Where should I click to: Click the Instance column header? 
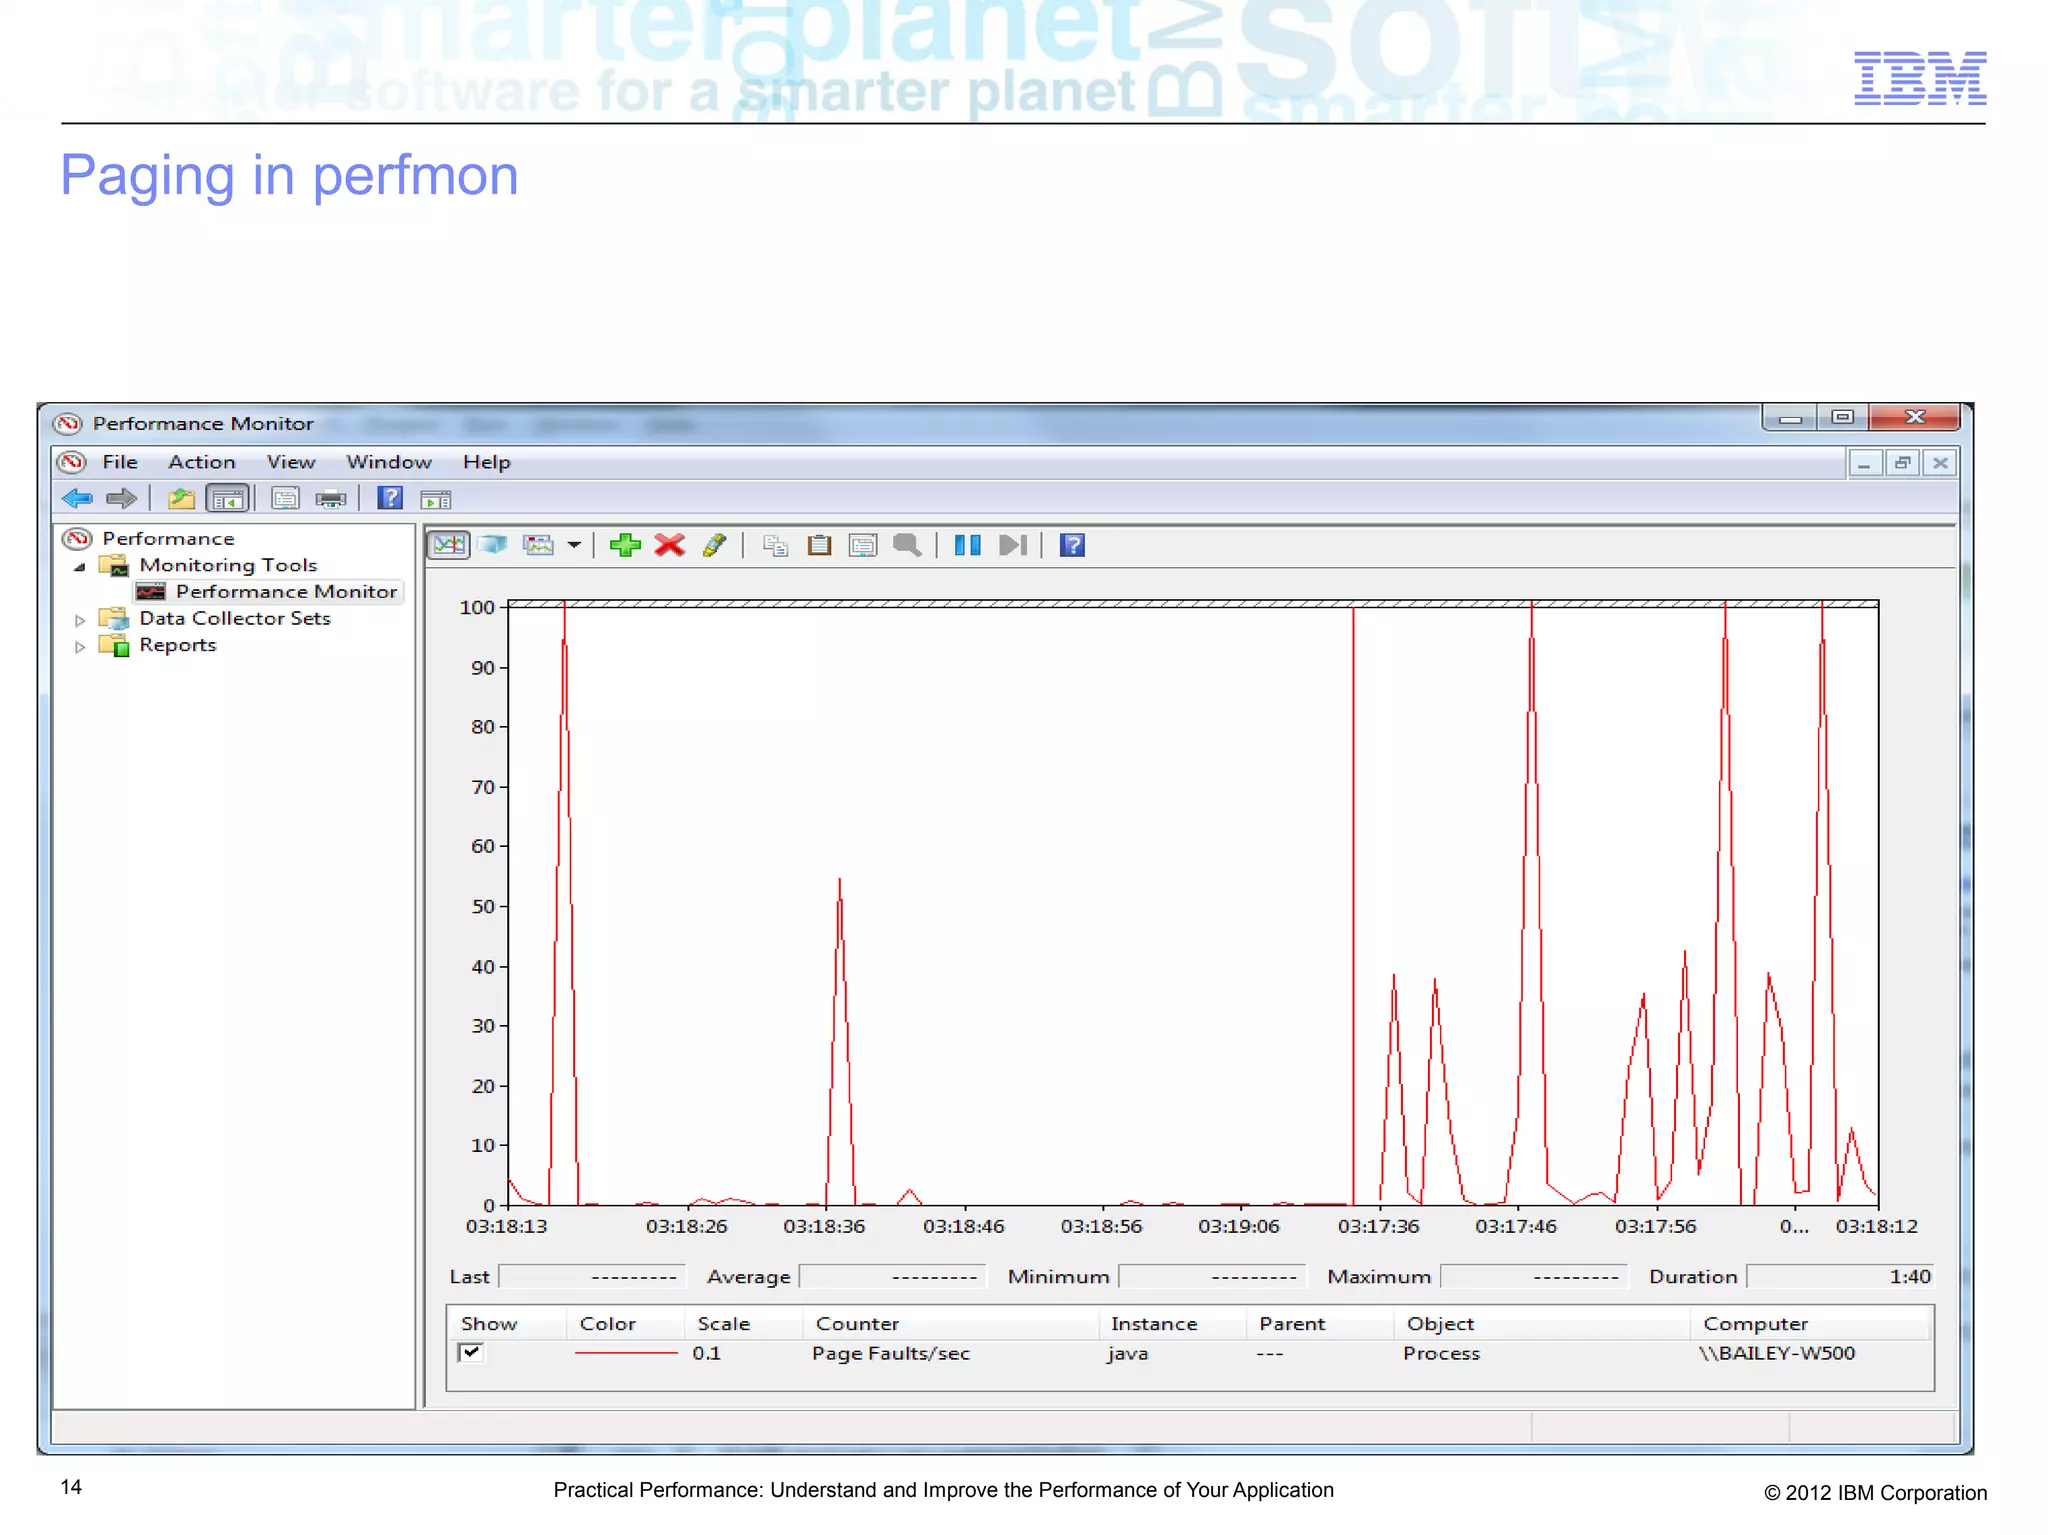pos(1172,1324)
